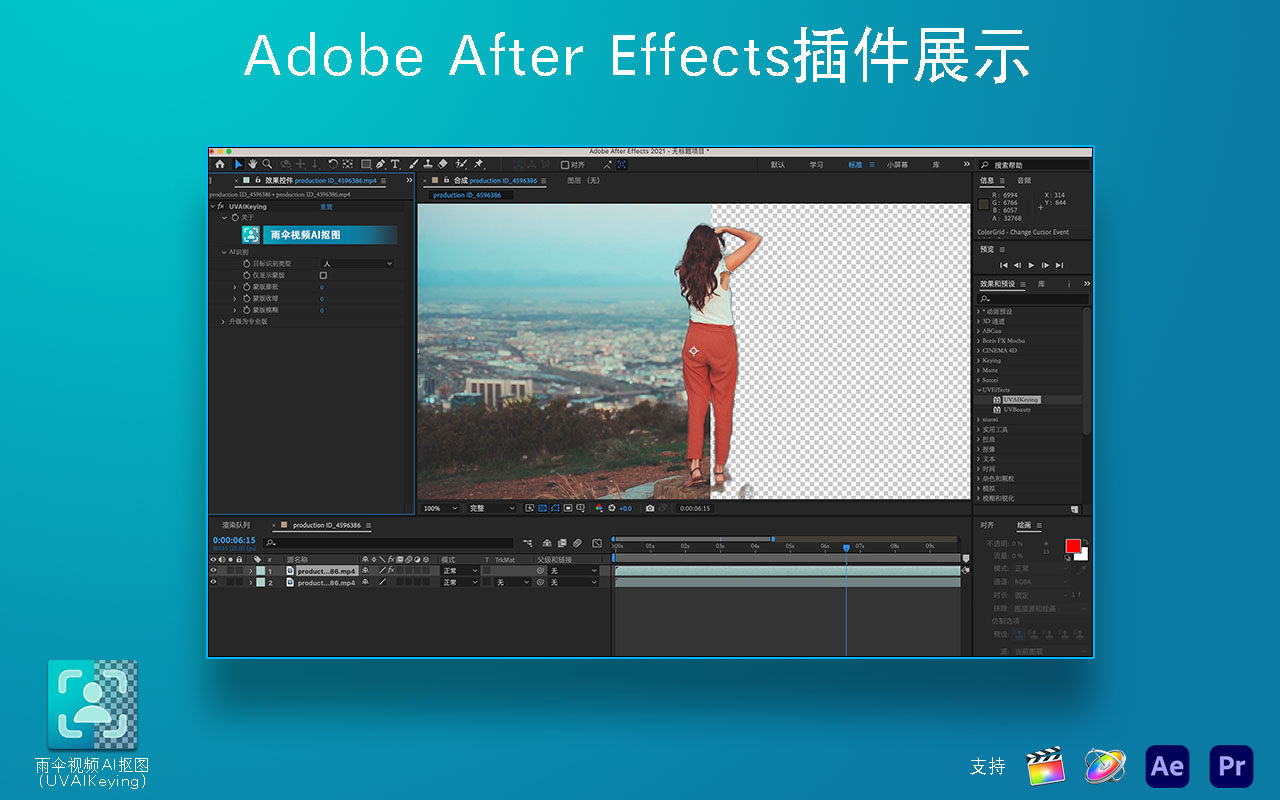The image size is (1280, 800).
Task: Open layer 2 TrkMat dropdown
Action: (513, 582)
